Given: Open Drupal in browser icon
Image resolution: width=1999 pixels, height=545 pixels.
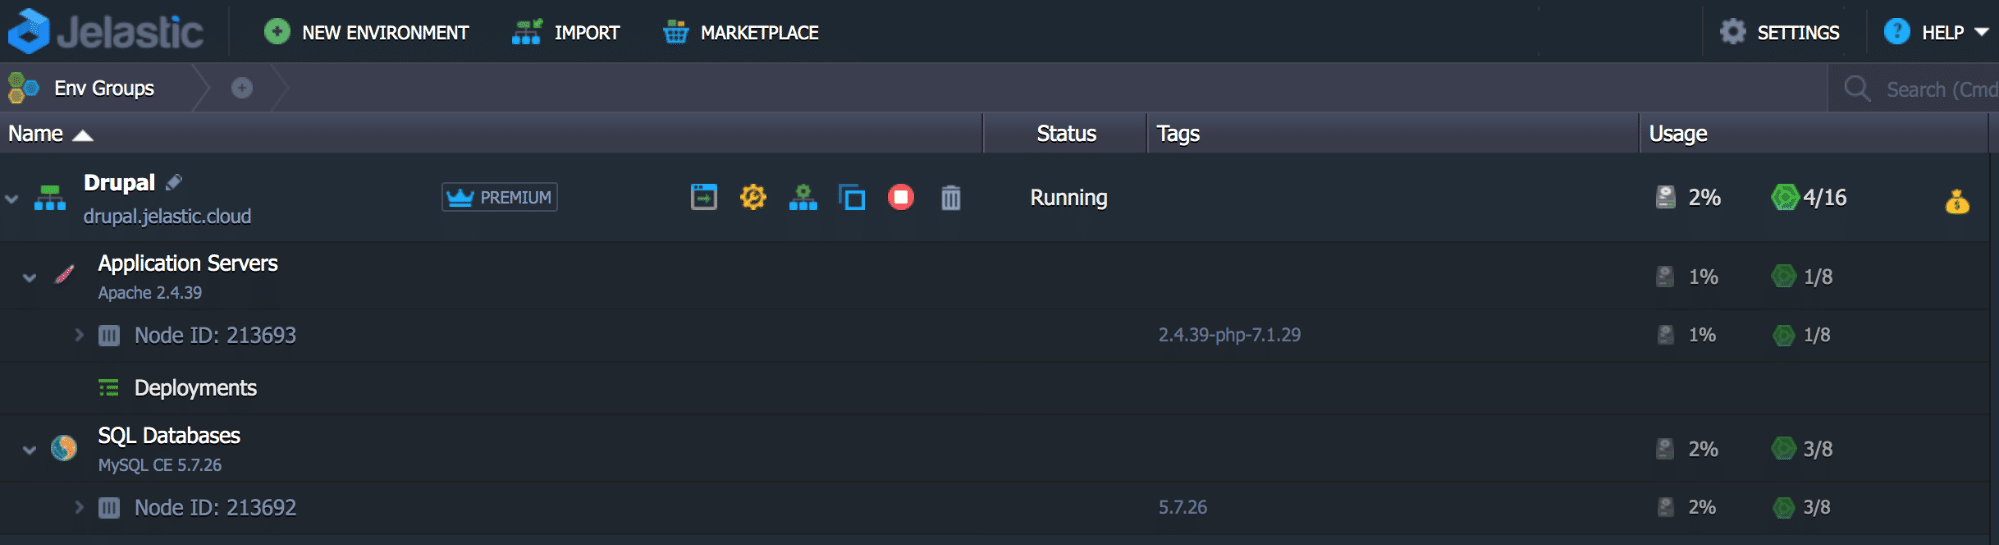Looking at the screenshot, I should click(704, 197).
